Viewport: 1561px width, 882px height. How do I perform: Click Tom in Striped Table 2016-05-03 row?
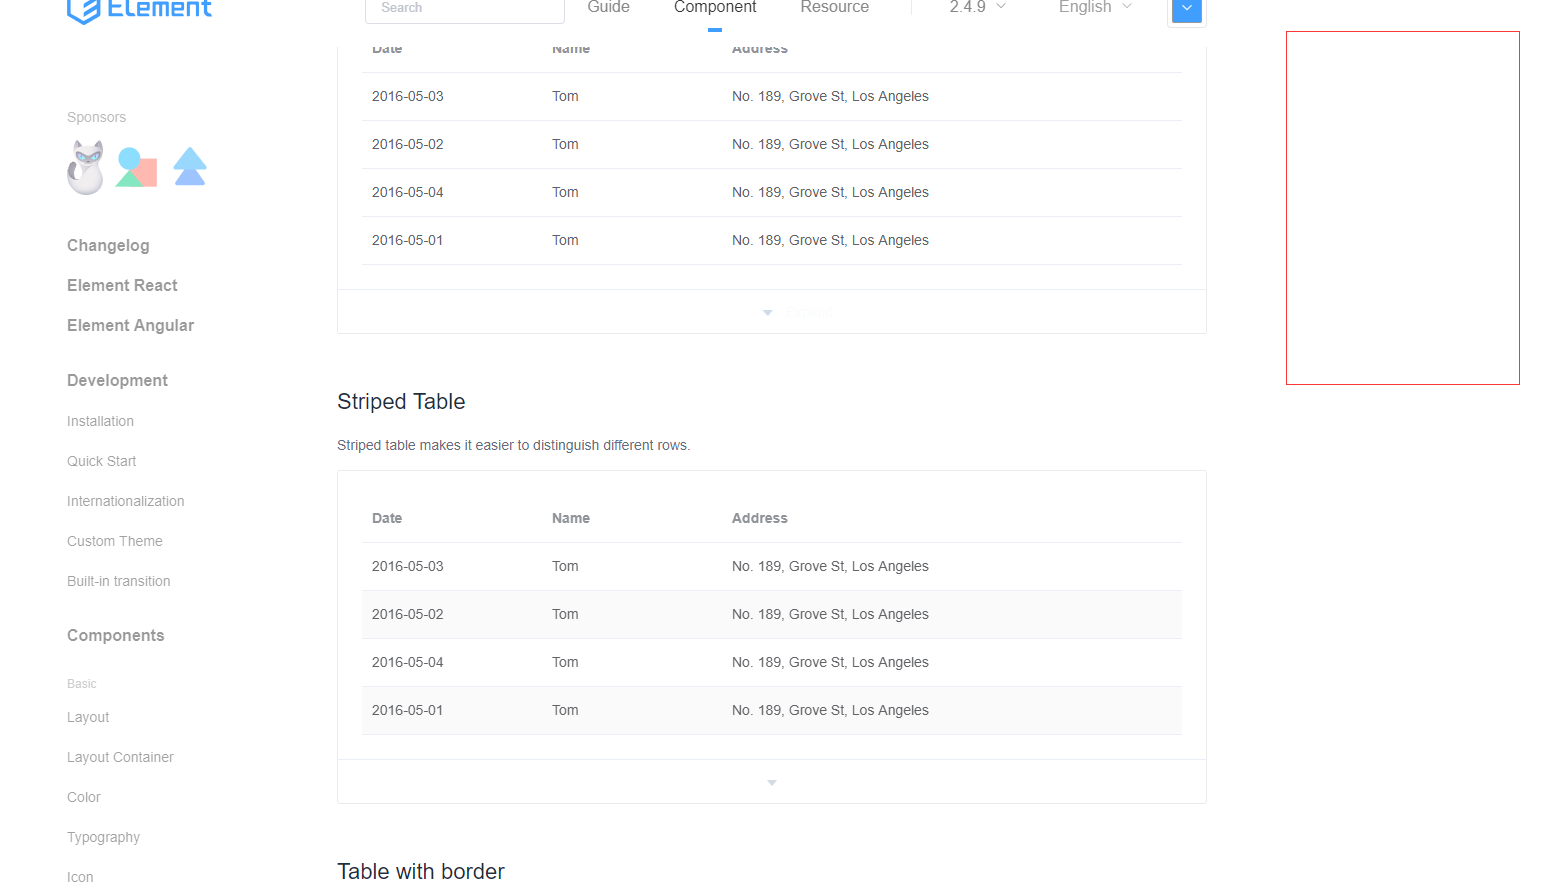tap(565, 566)
